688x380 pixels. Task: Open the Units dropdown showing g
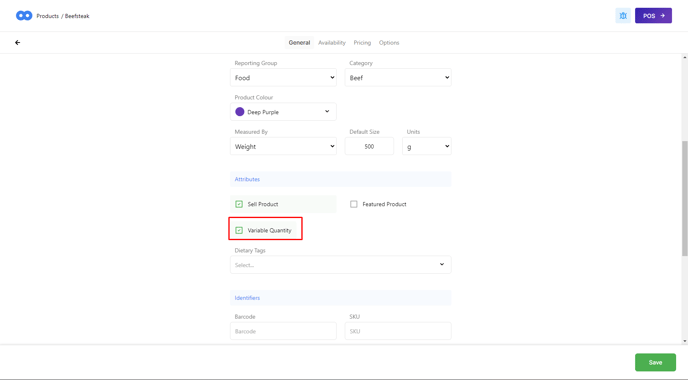tap(426, 146)
